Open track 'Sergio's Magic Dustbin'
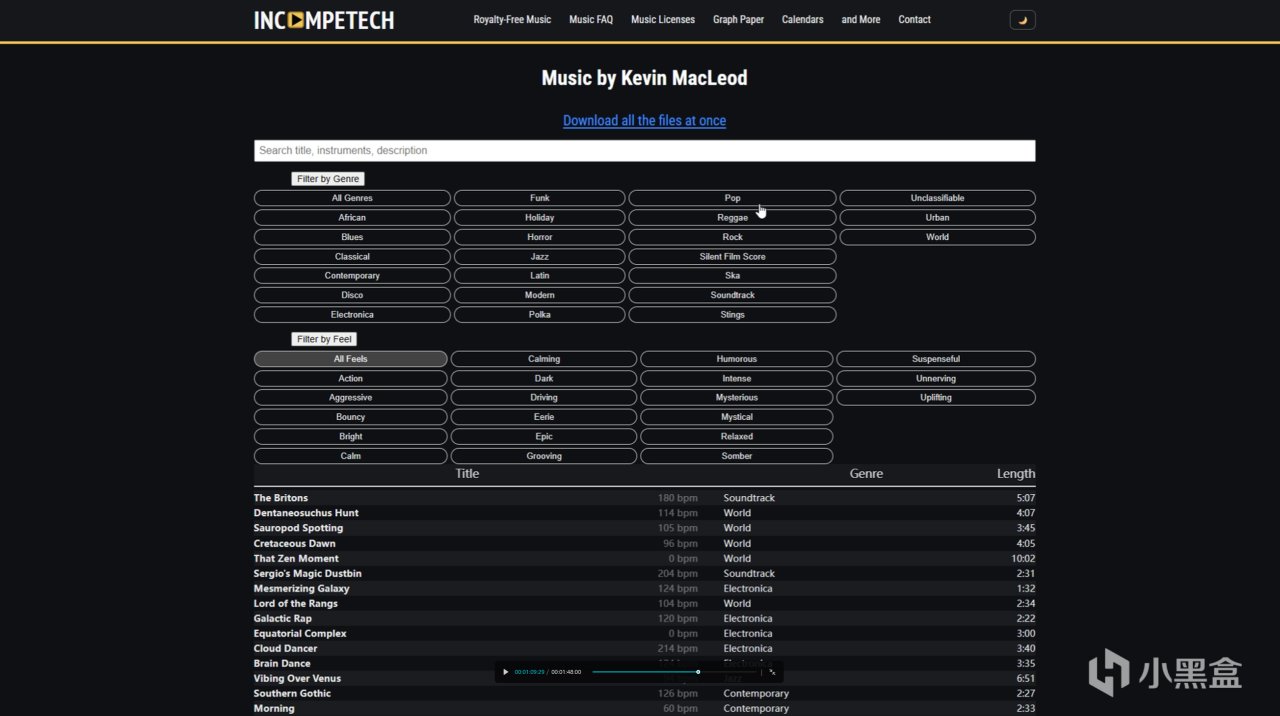This screenshot has height=716, width=1280. click(x=308, y=574)
